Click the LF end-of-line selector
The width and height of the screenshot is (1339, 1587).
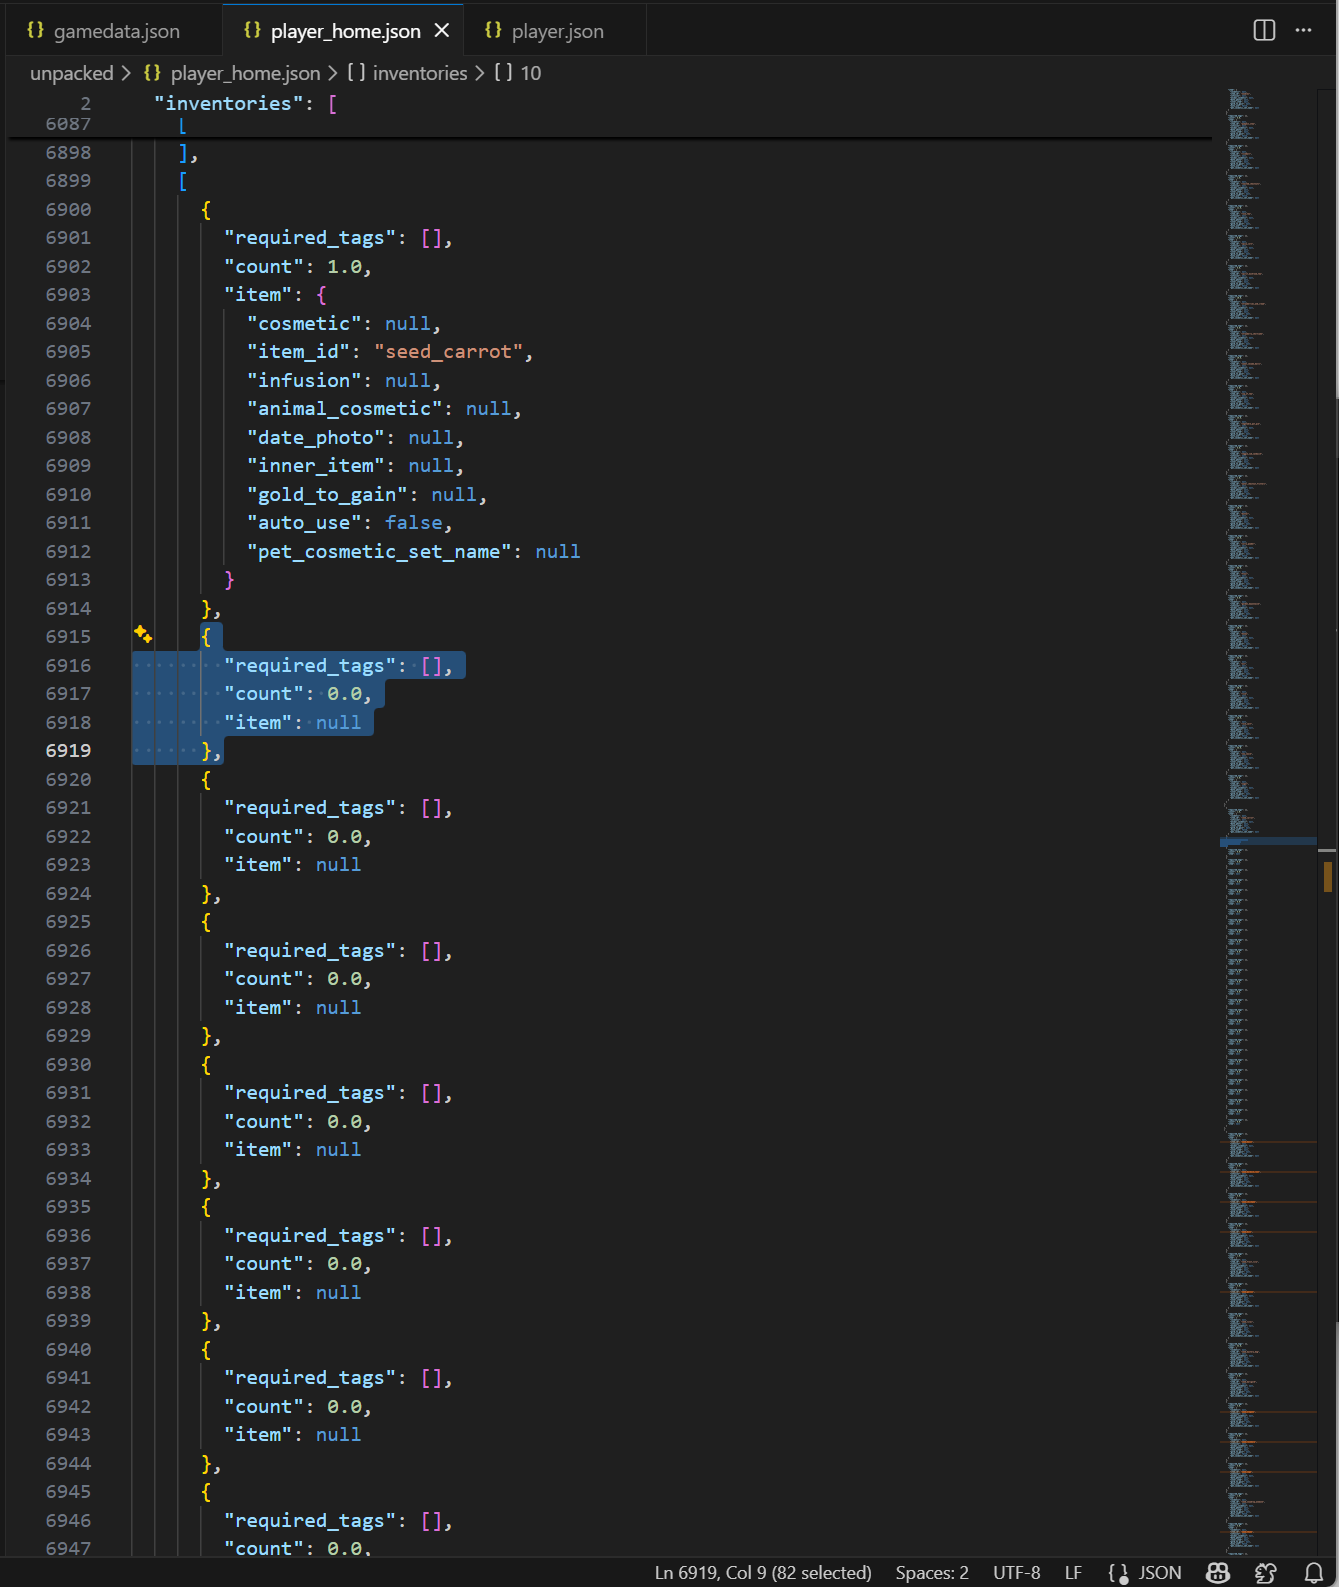(1073, 1572)
